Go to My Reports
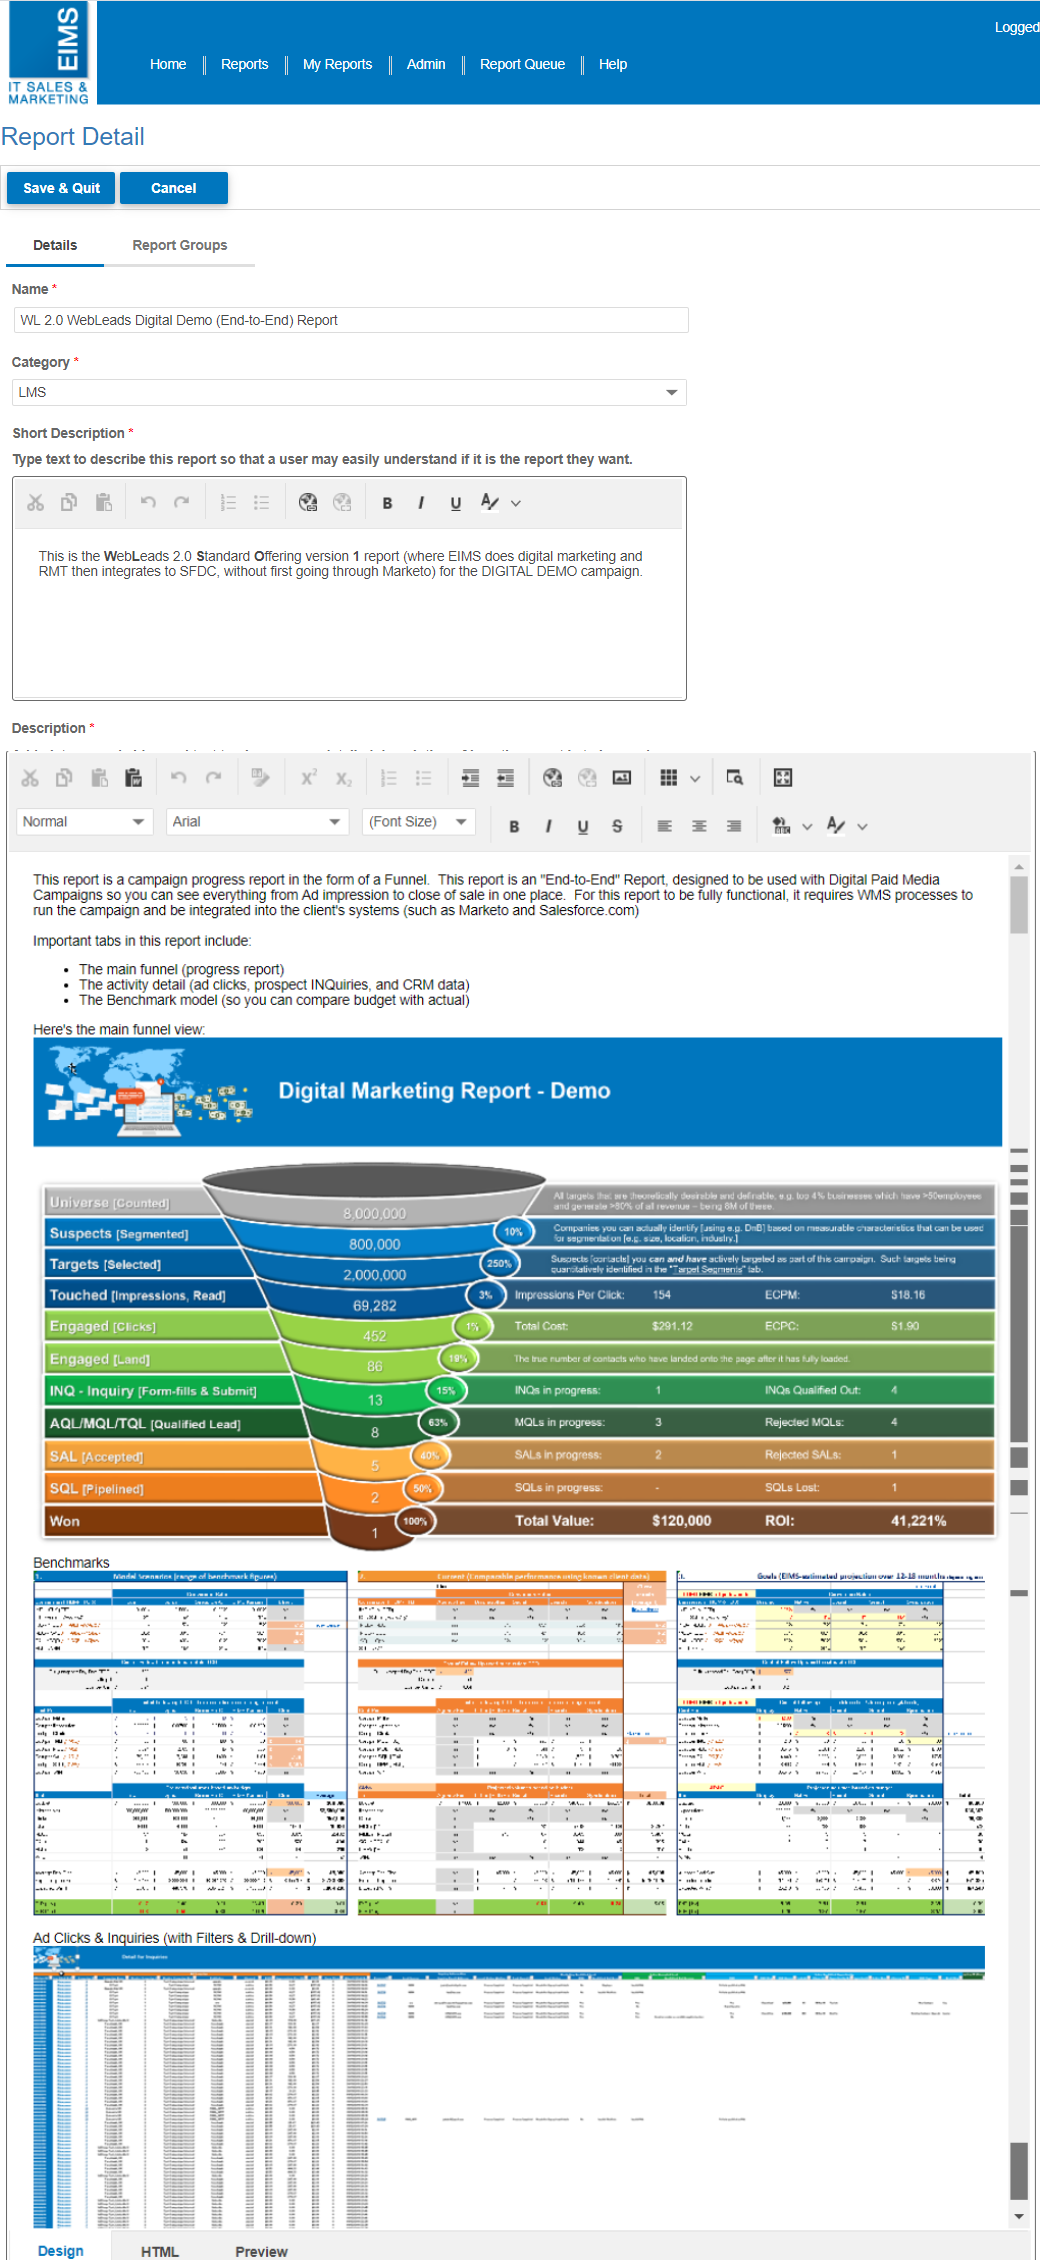 [337, 64]
